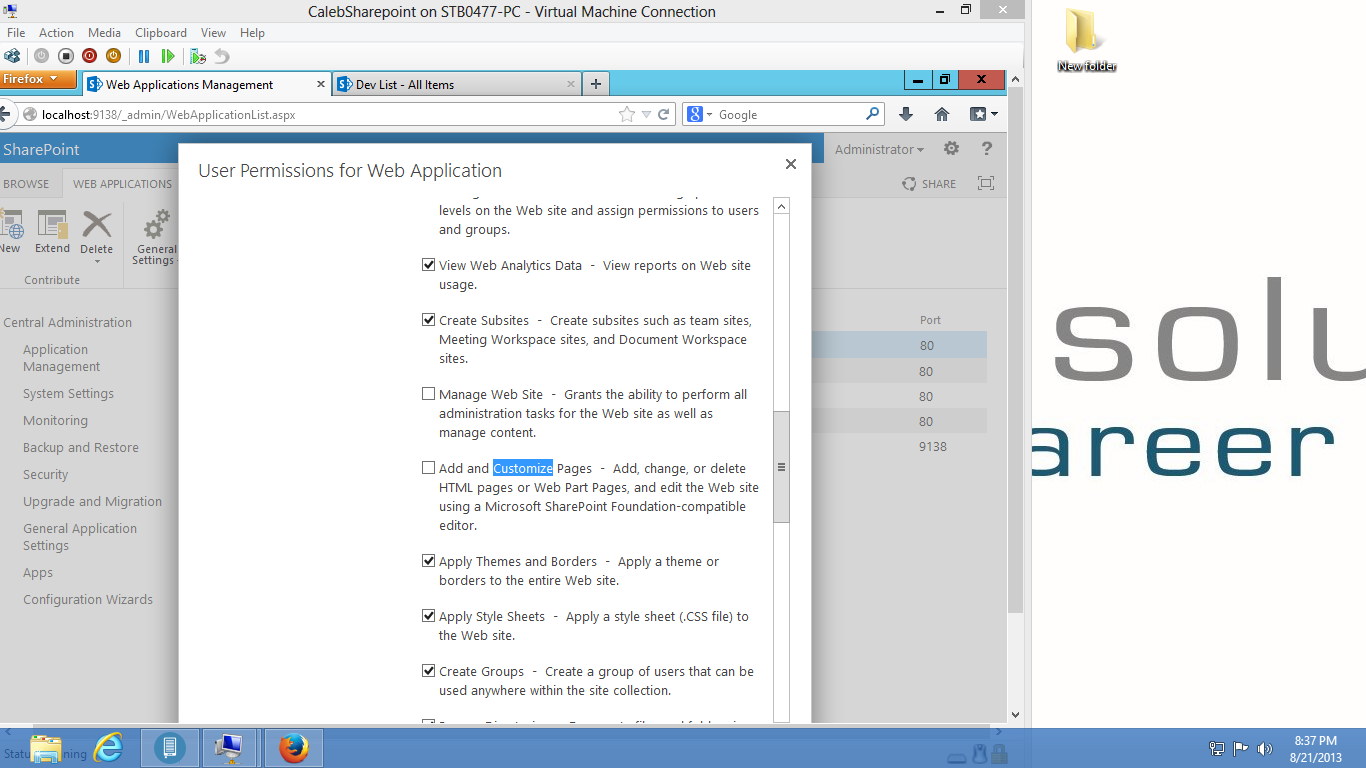Viewport: 1366px width, 768px height.
Task: Switch to Firefox in the taskbar
Action: pos(294,747)
